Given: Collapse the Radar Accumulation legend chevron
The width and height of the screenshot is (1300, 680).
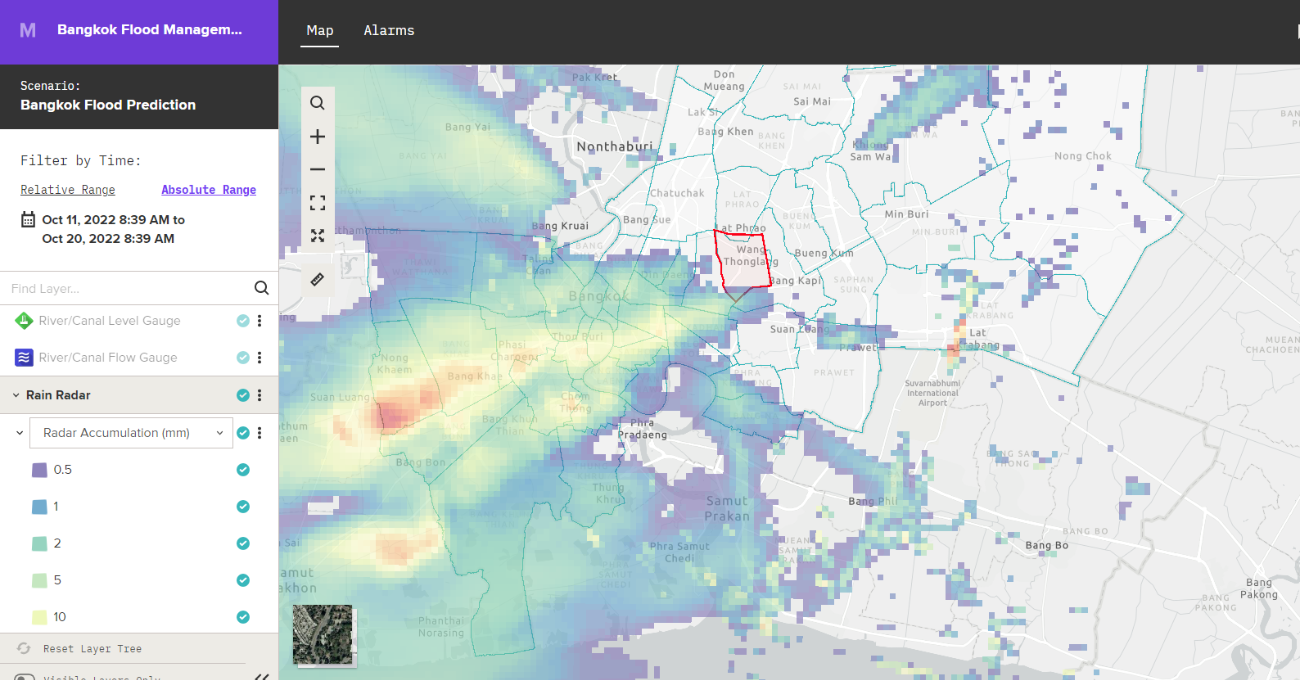Looking at the screenshot, I should tap(19, 433).
